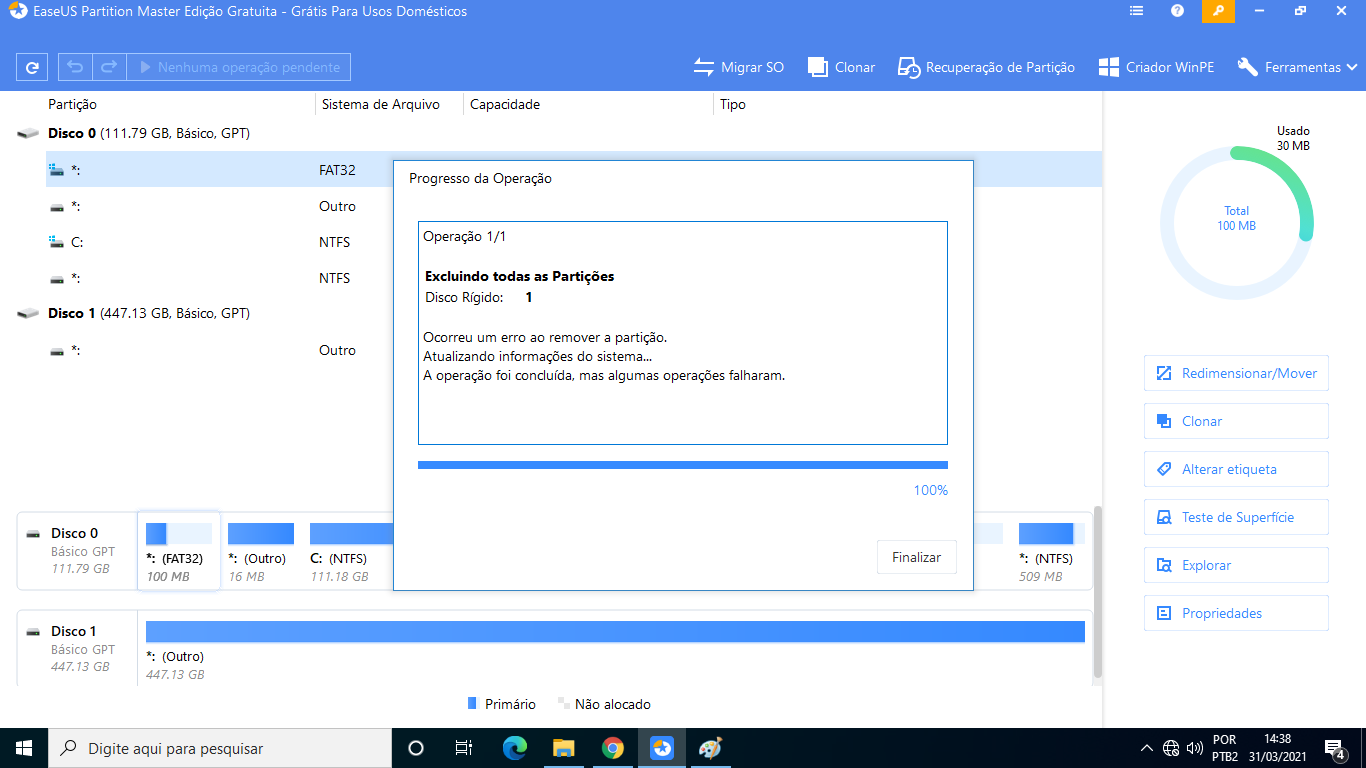Open Paint app from taskbar

click(x=710, y=748)
